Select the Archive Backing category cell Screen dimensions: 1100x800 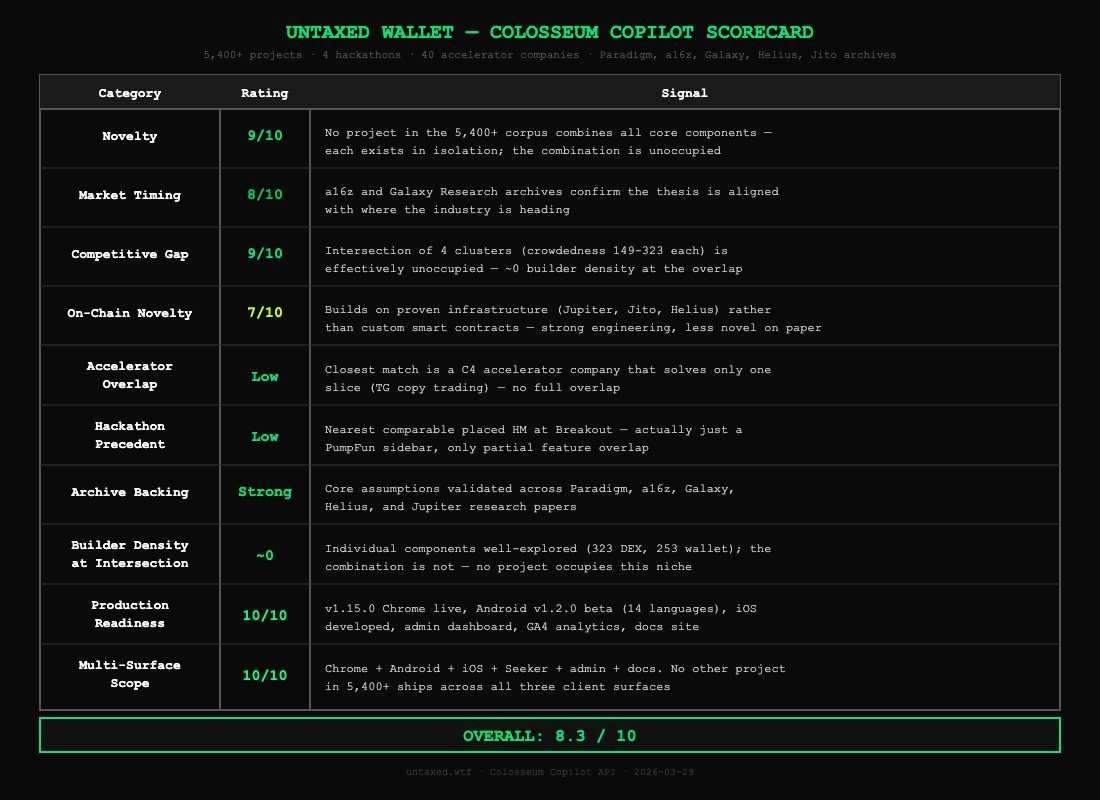[x=130, y=495]
